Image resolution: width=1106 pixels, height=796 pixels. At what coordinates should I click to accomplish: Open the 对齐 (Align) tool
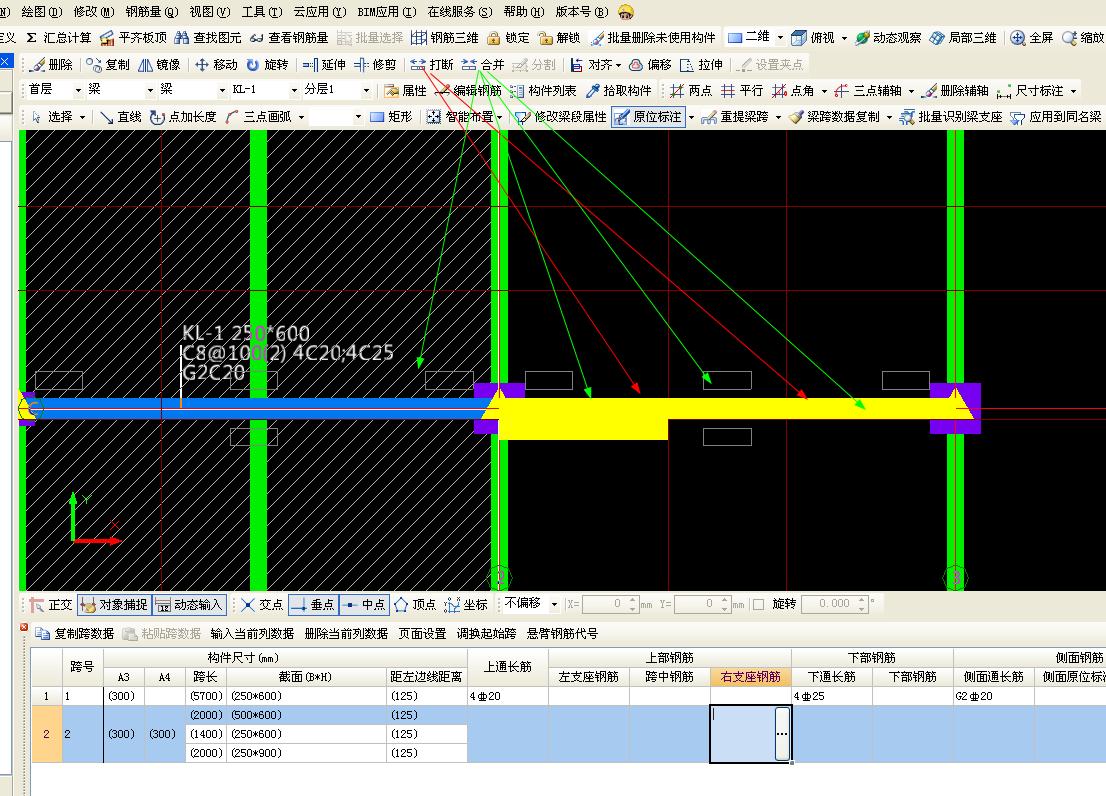pos(596,65)
